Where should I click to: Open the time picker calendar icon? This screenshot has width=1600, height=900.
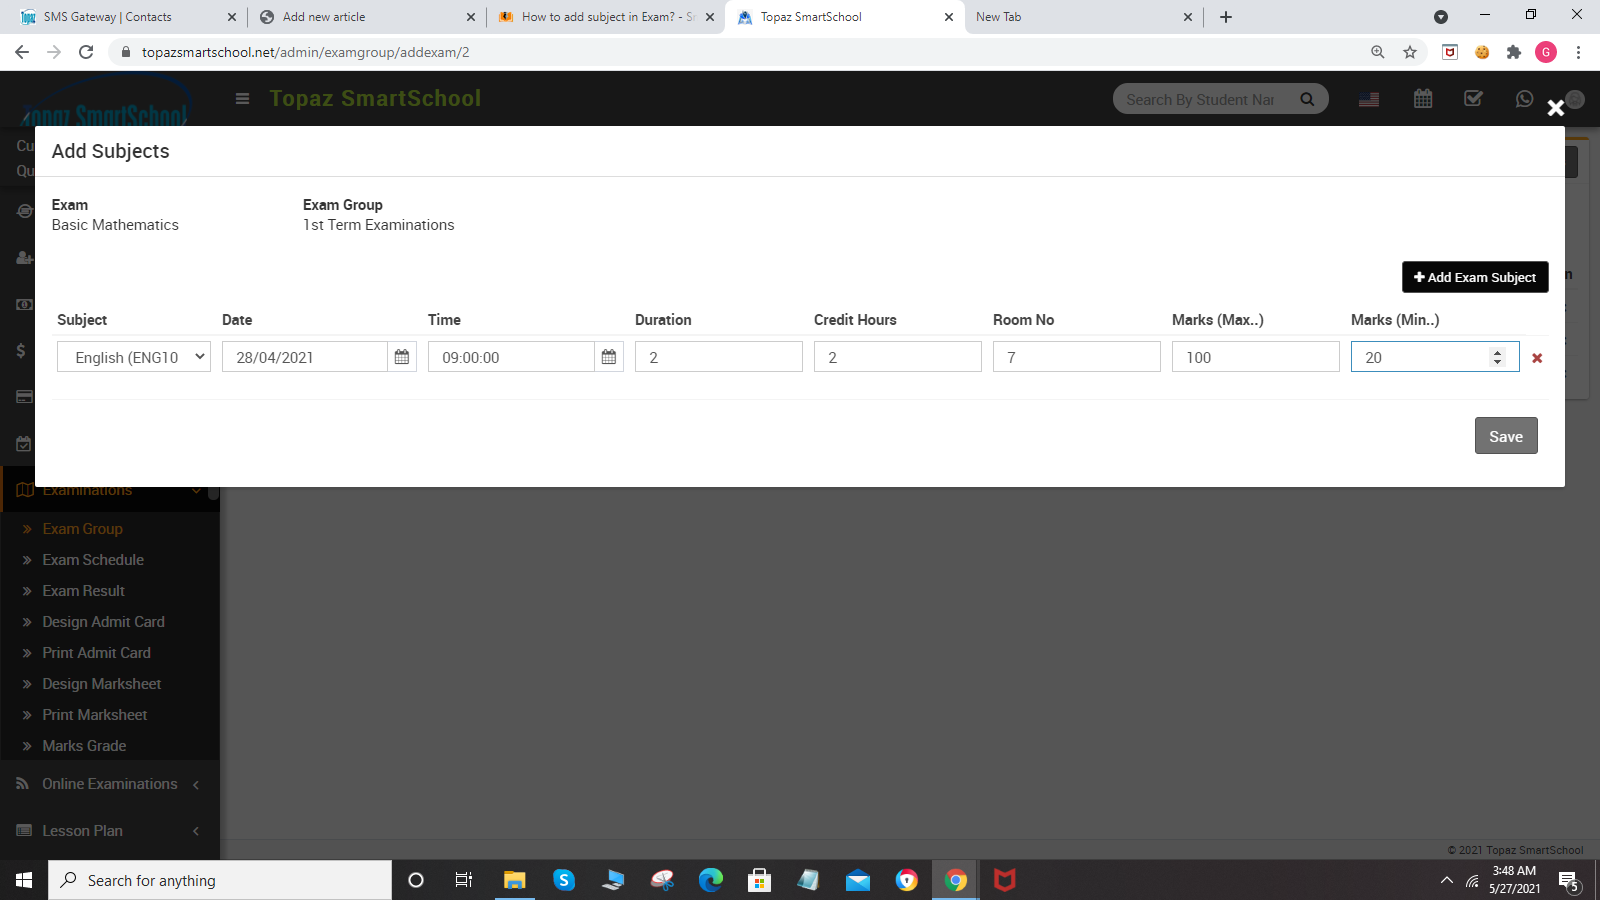(609, 357)
